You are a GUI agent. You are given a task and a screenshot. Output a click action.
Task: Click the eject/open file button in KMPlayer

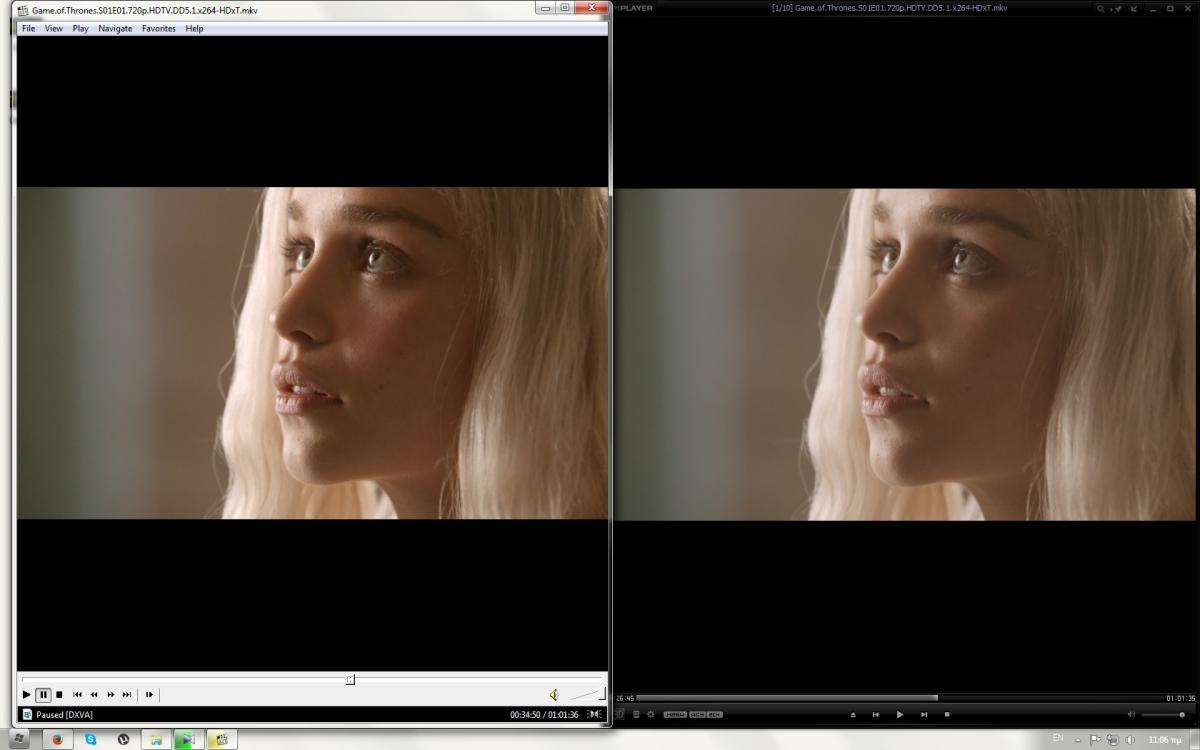pos(853,714)
